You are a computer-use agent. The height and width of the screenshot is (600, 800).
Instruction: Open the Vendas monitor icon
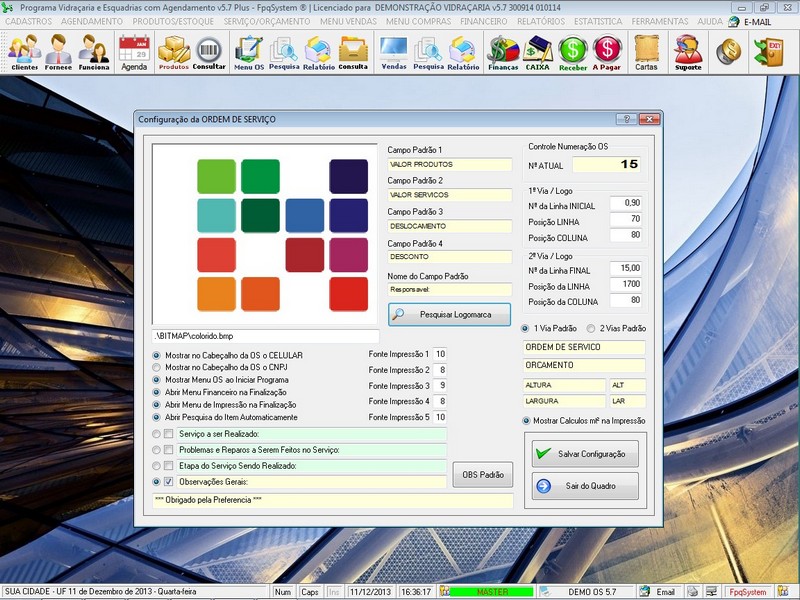coord(394,52)
